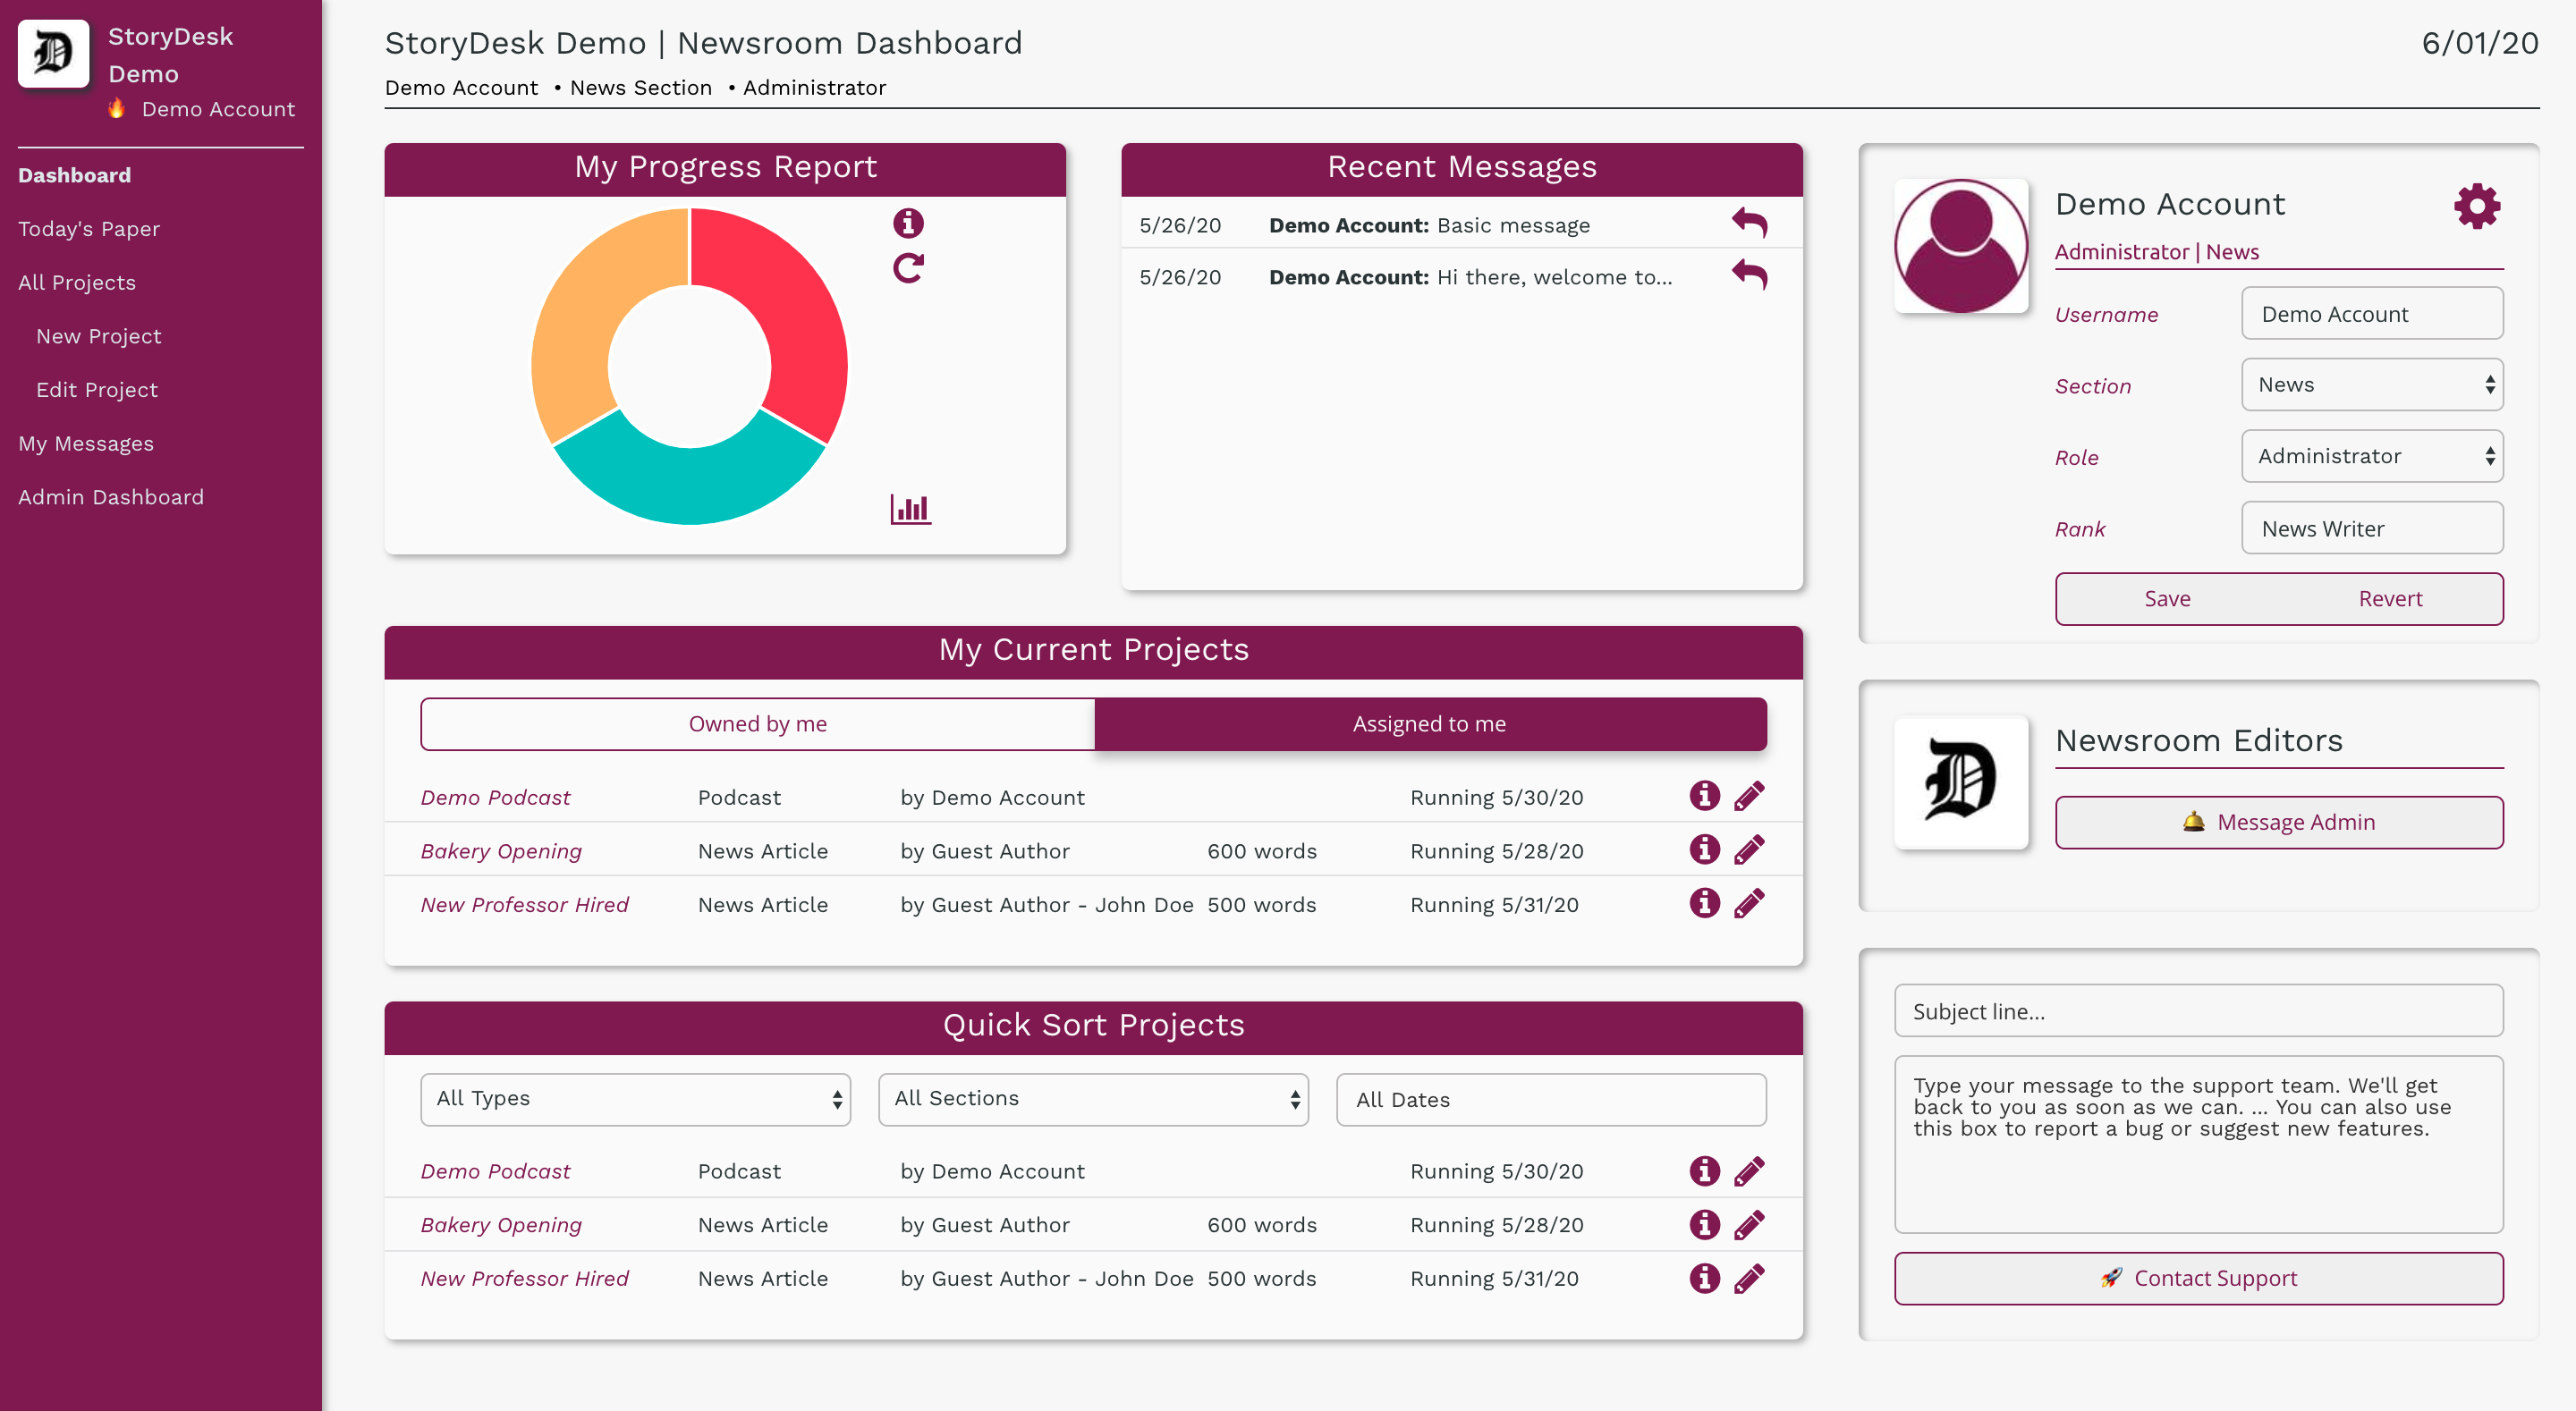The image size is (2576, 1411).
Task: Click the Contact Support button
Action: tap(2198, 1278)
